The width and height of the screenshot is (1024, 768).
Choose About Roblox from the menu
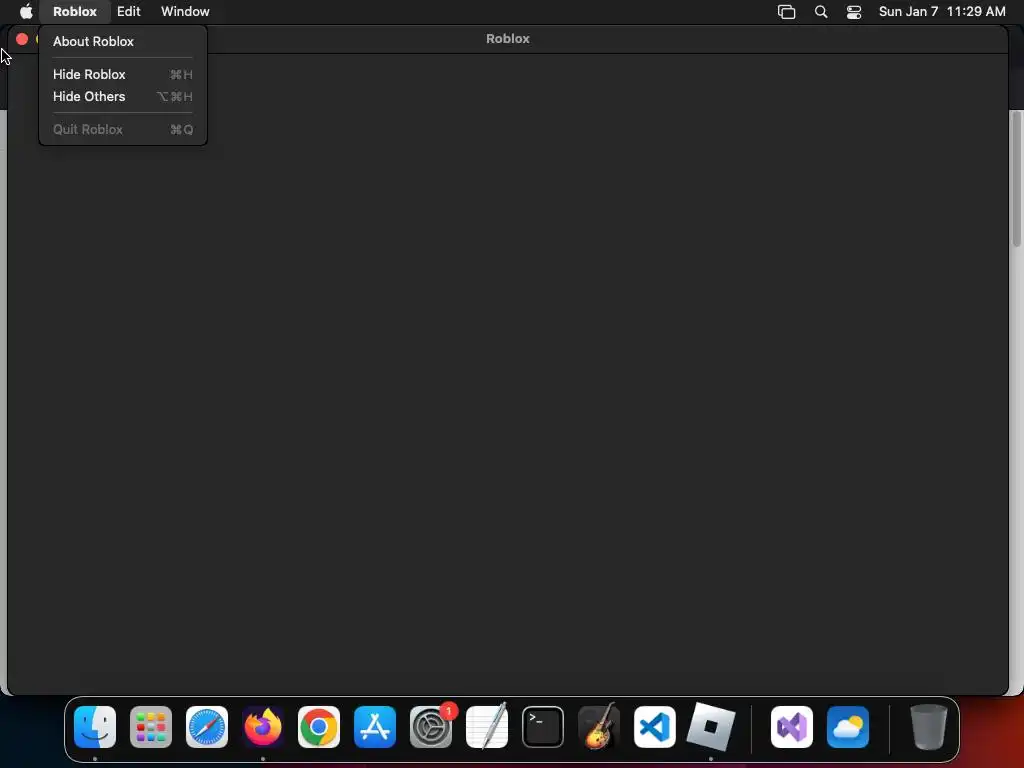tap(123, 41)
